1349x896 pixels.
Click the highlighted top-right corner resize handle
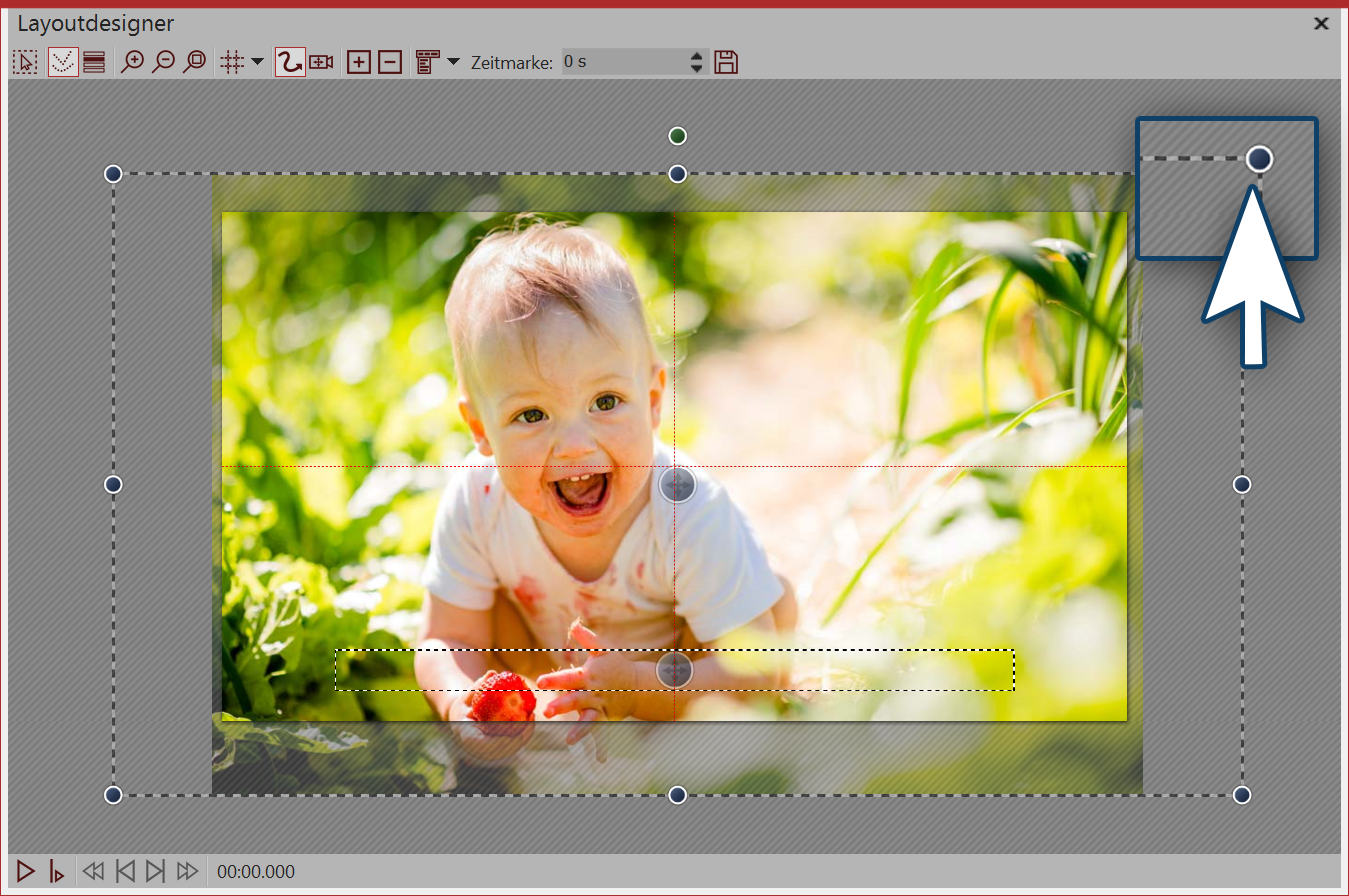1260,158
